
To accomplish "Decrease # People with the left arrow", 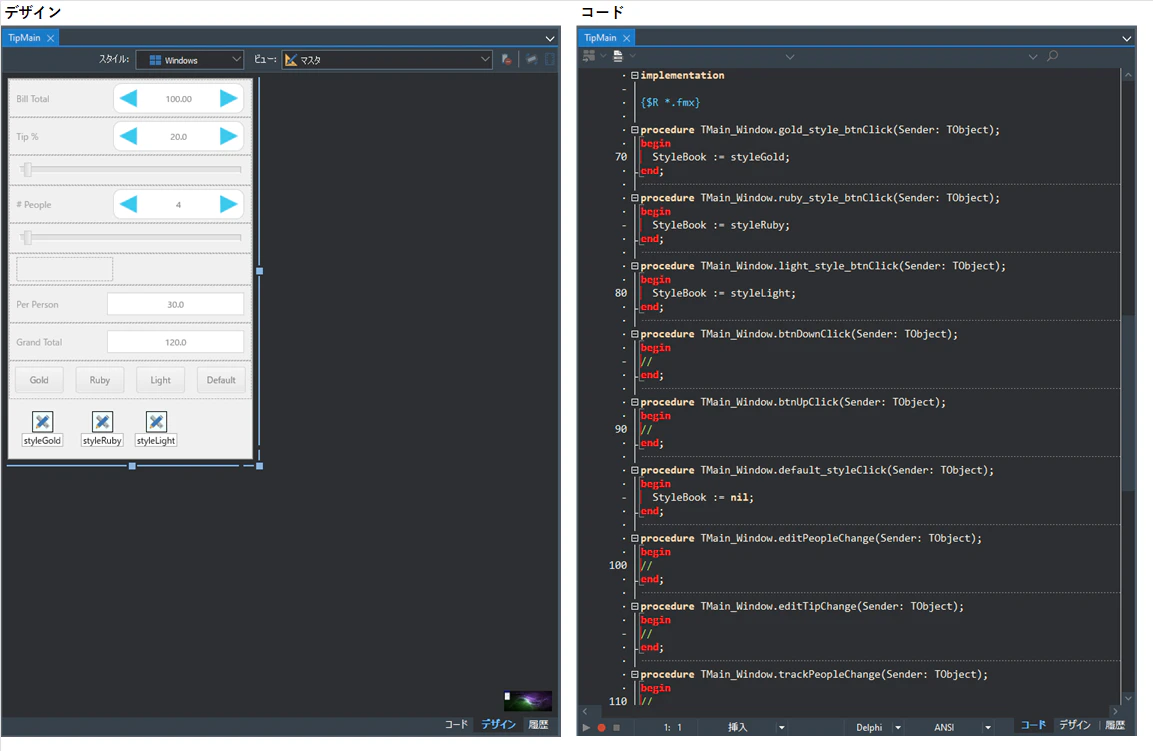I will pos(129,204).
